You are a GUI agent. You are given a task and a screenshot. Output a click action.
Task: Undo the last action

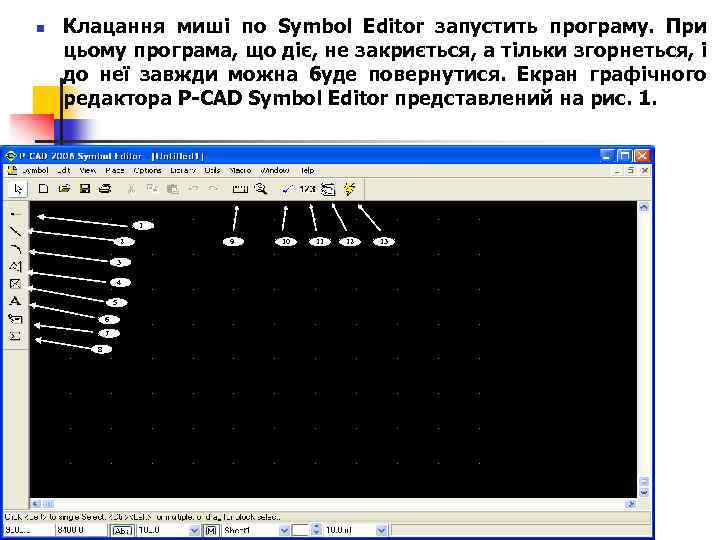[193, 188]
